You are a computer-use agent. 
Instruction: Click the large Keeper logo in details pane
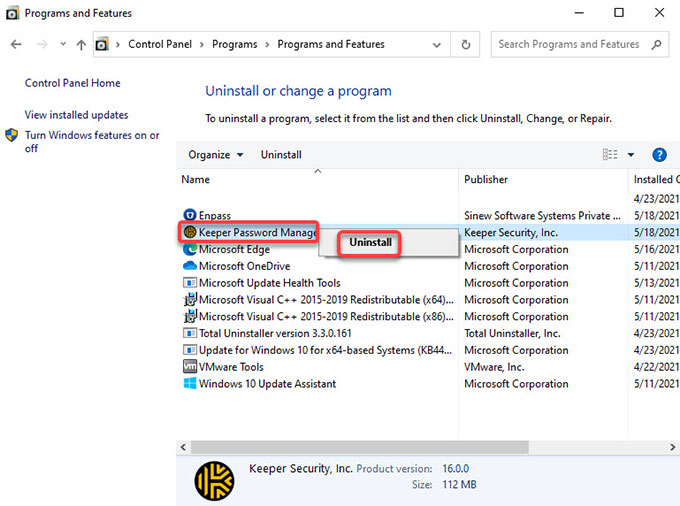pyautogui.click(x=214, y=481)
